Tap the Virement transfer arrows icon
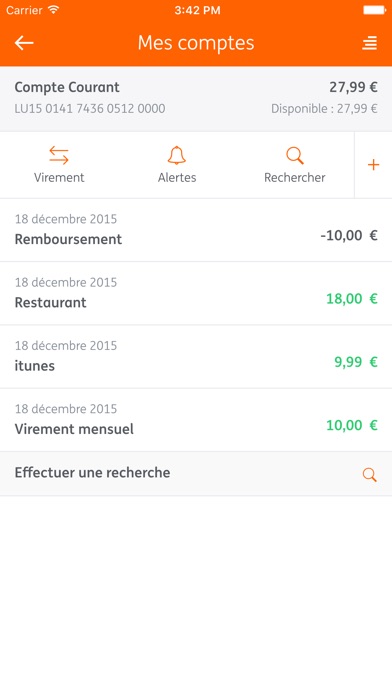This screenshot has width=392, height=696. pos(59,156)
